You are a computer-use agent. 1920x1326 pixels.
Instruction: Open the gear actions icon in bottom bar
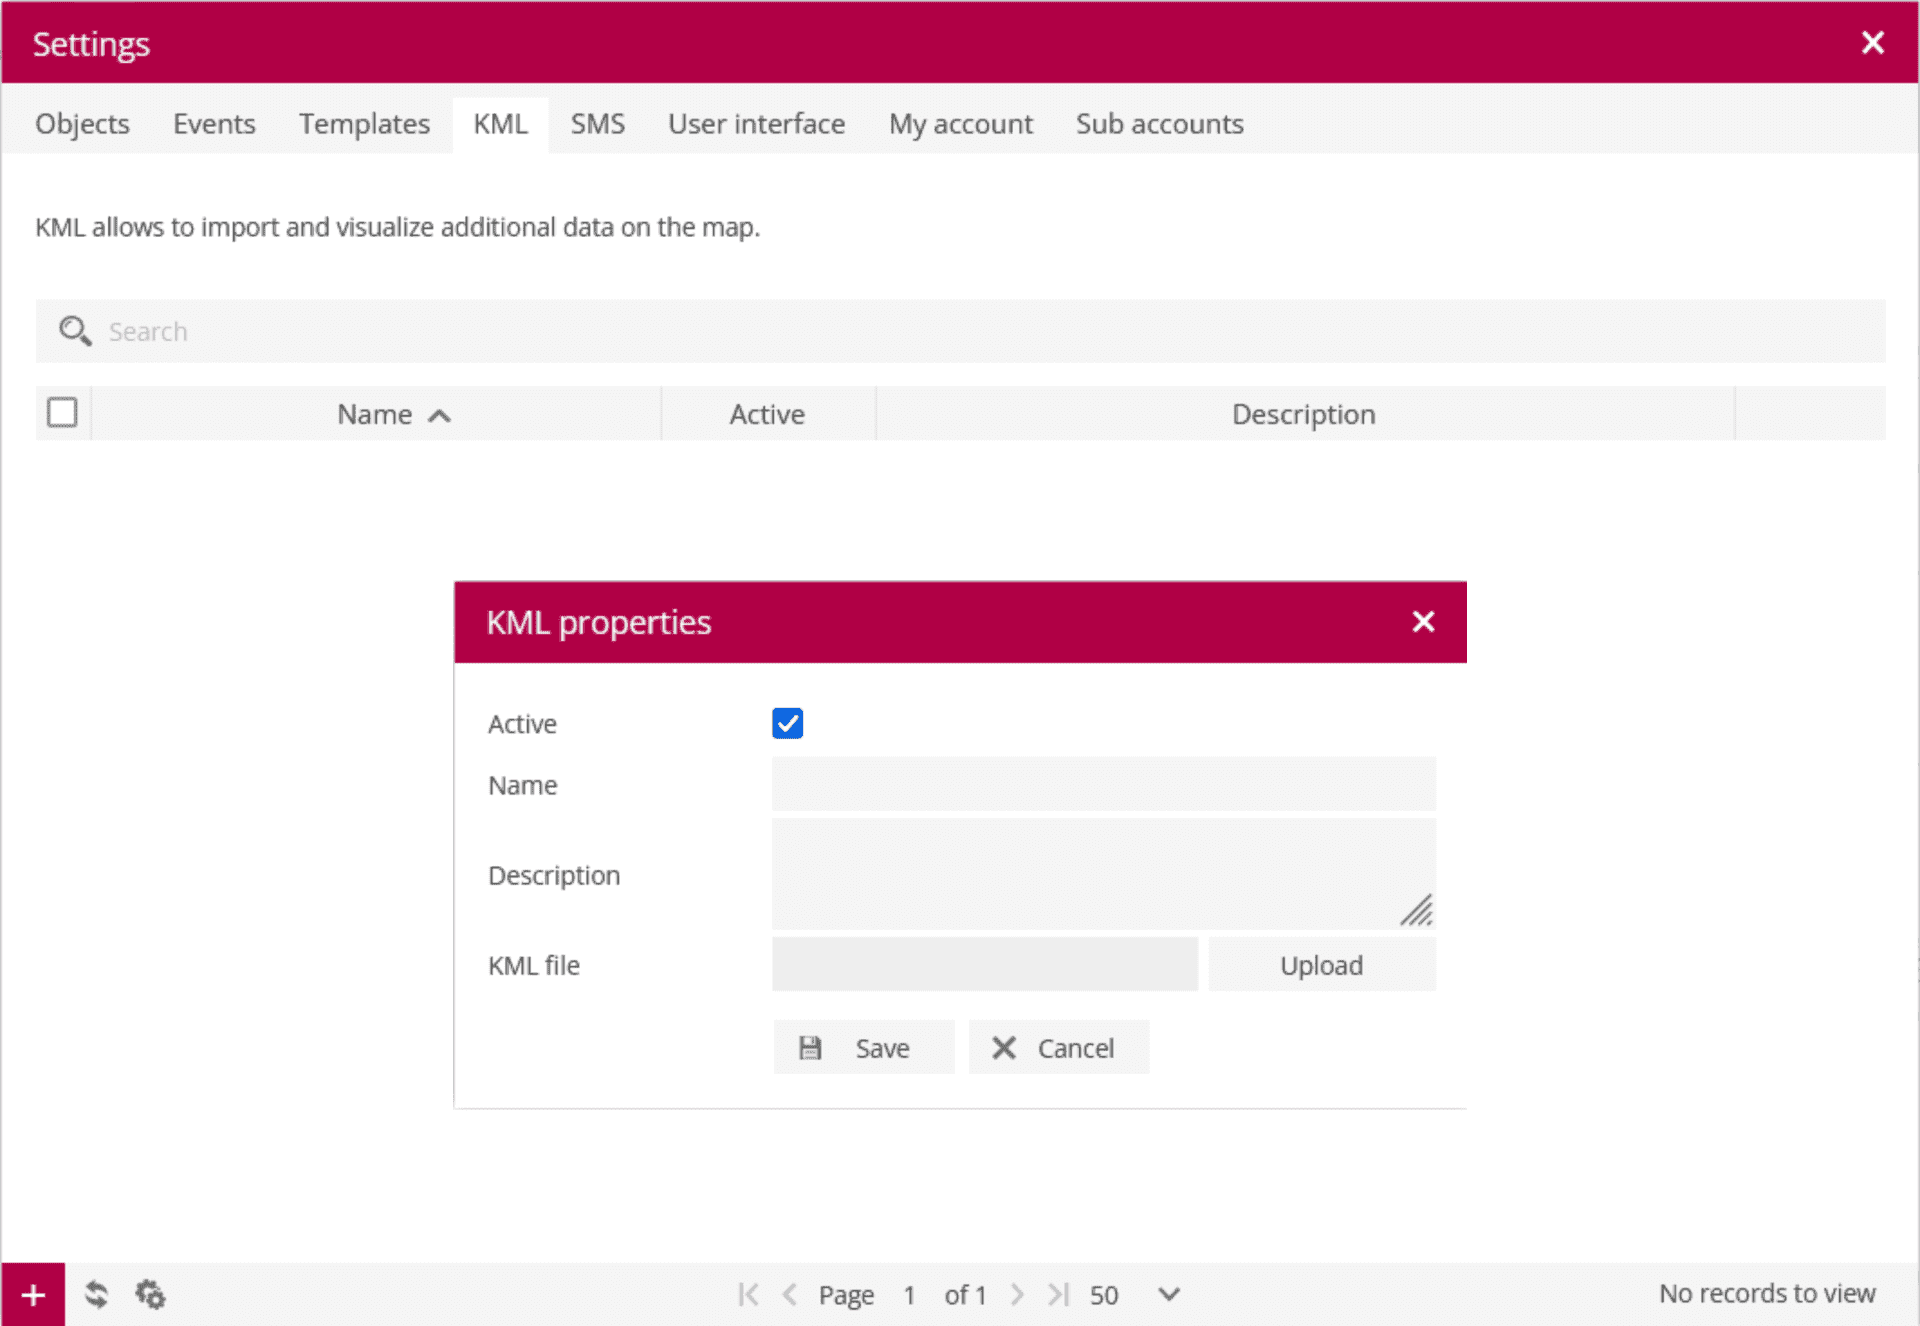[x=150, y=1295]
